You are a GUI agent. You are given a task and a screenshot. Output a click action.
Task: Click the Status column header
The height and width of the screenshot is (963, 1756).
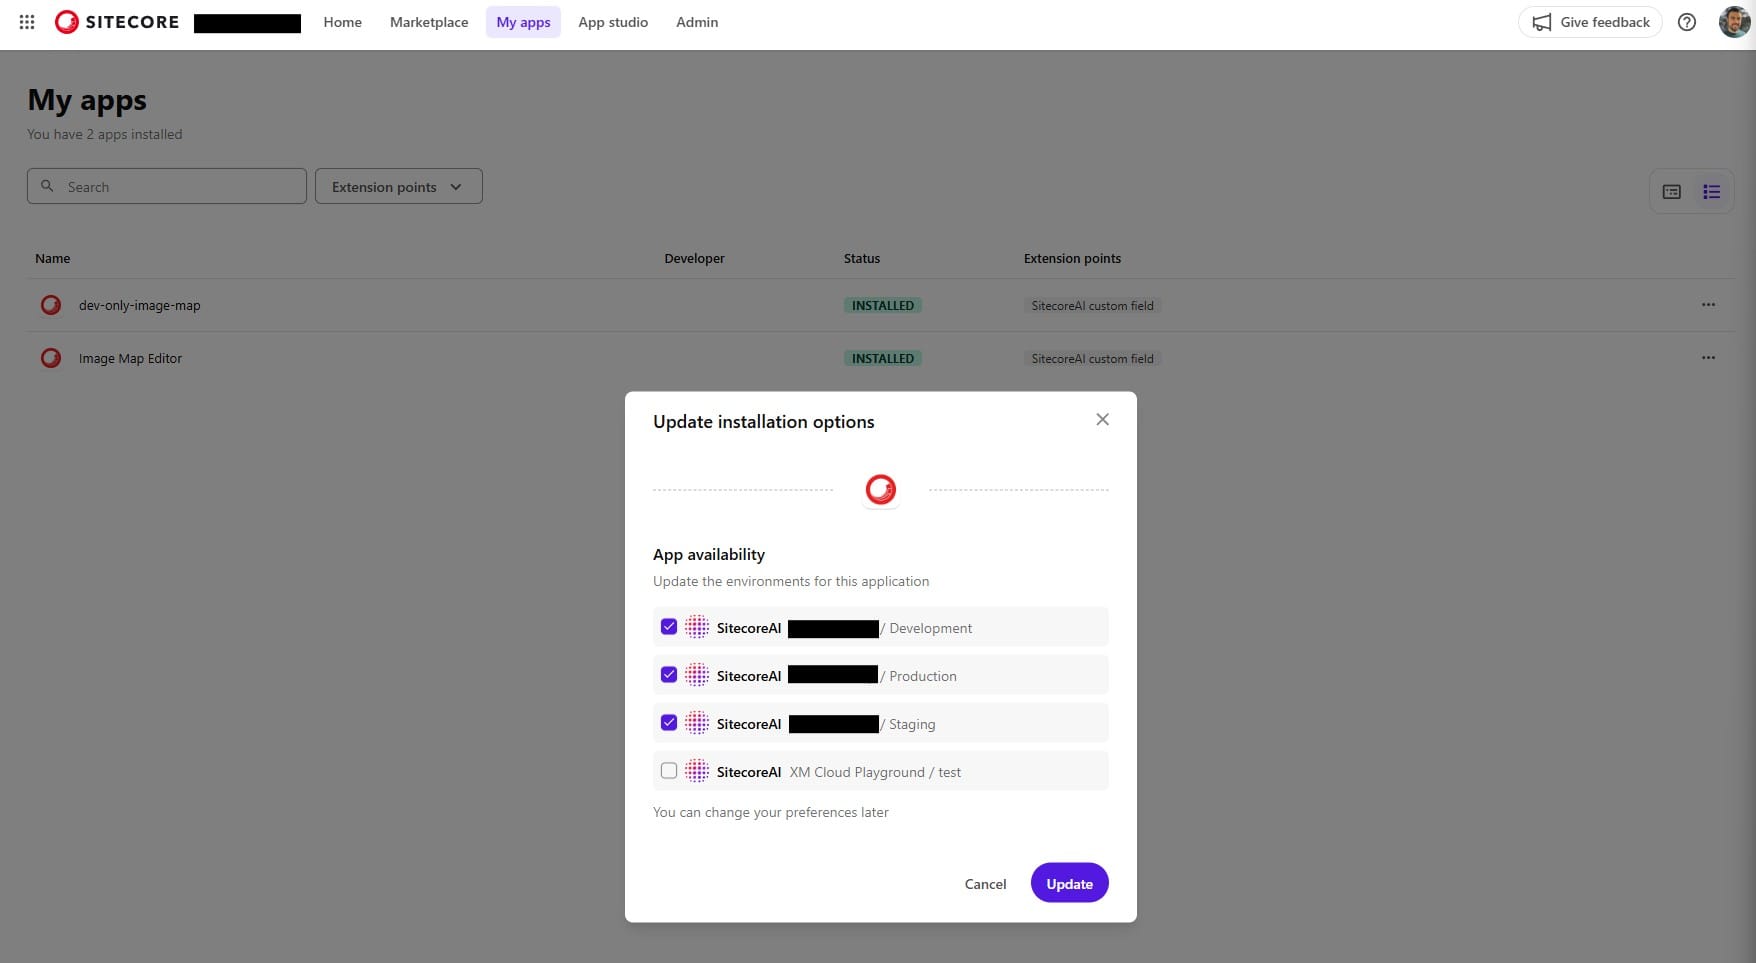pos(862,258)
